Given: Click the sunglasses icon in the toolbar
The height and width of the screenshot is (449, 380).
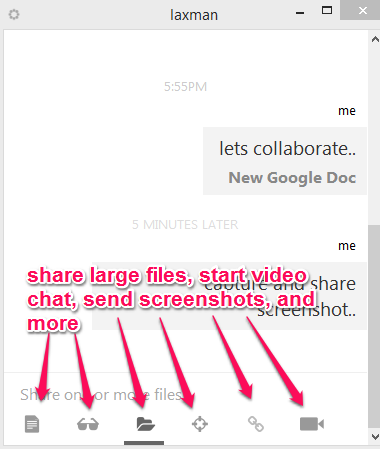Looking at the screenshot, I should [x=88, y=424].
